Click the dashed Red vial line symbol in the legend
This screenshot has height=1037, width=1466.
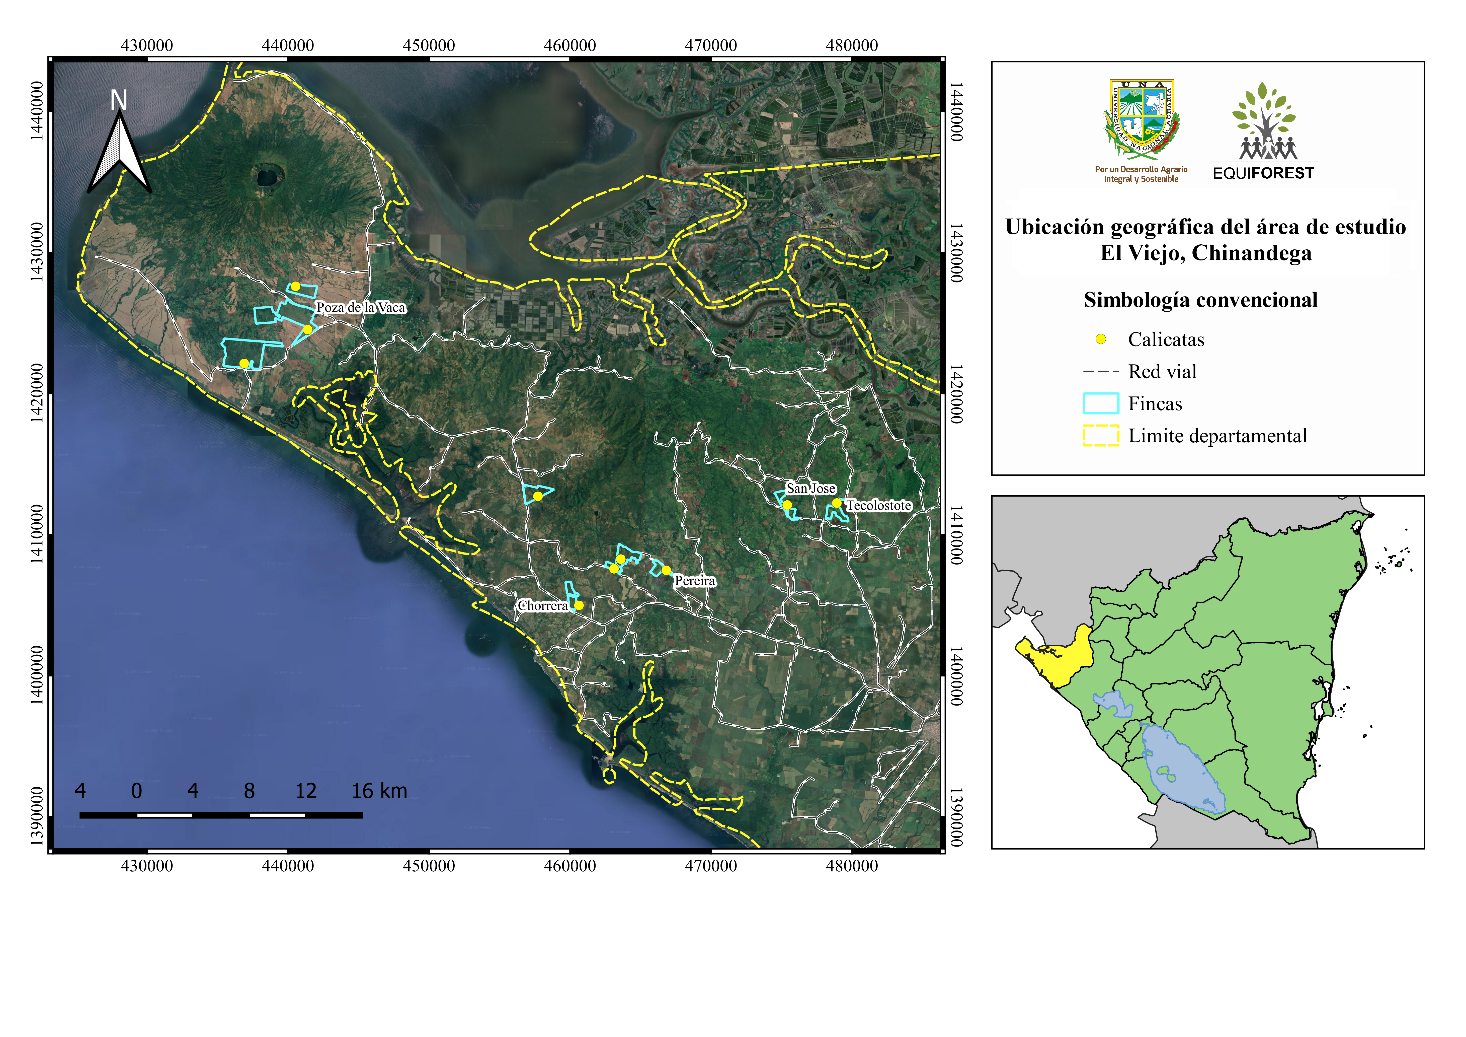(1100, 372)
